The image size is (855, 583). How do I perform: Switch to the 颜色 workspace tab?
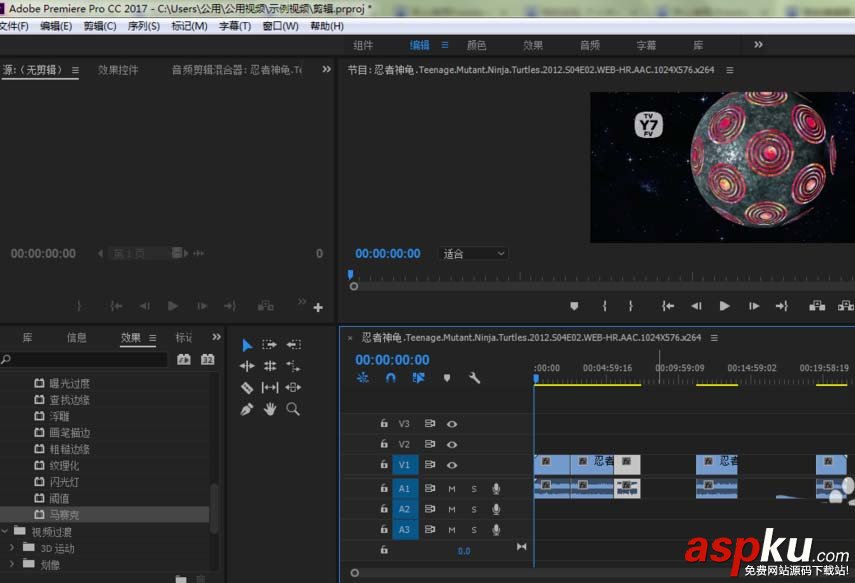[476, 45]
